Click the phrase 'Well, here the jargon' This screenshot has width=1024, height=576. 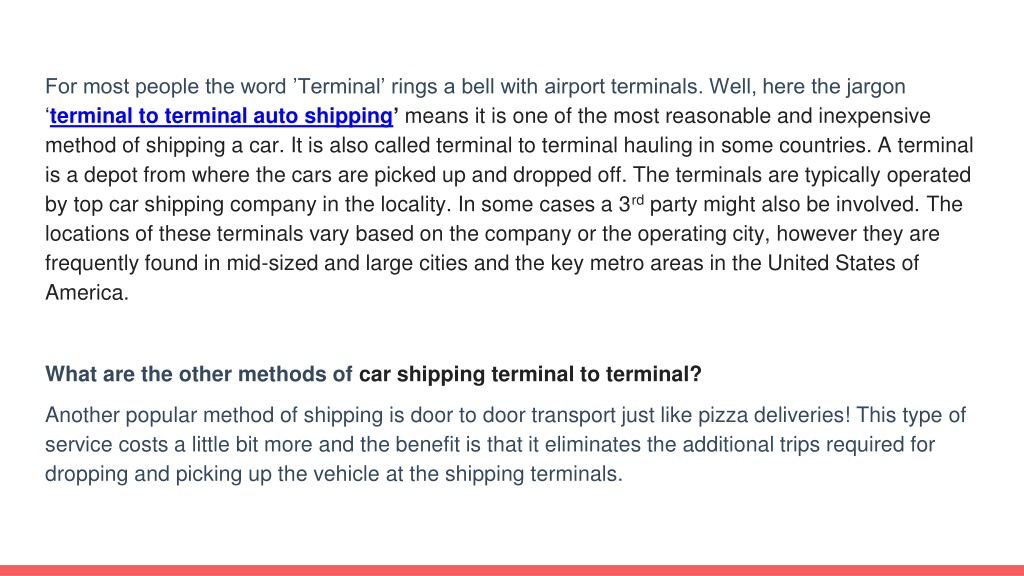click(x=807, y=86)
